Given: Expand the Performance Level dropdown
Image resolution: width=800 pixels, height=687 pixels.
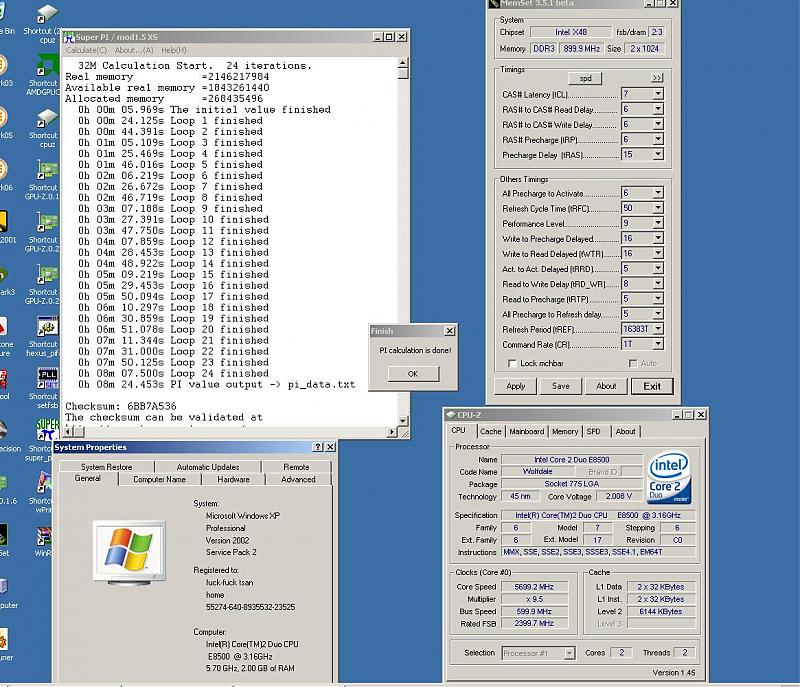Looking at the screenshot, I should 658,223.
